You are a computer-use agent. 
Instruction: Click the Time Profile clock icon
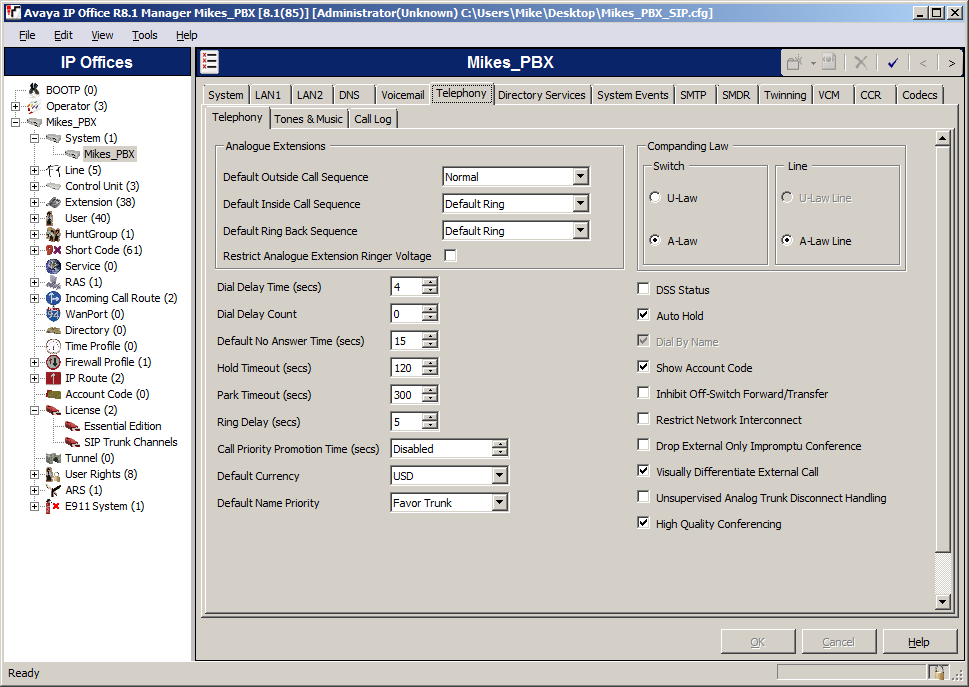click(x=53, y=347)
